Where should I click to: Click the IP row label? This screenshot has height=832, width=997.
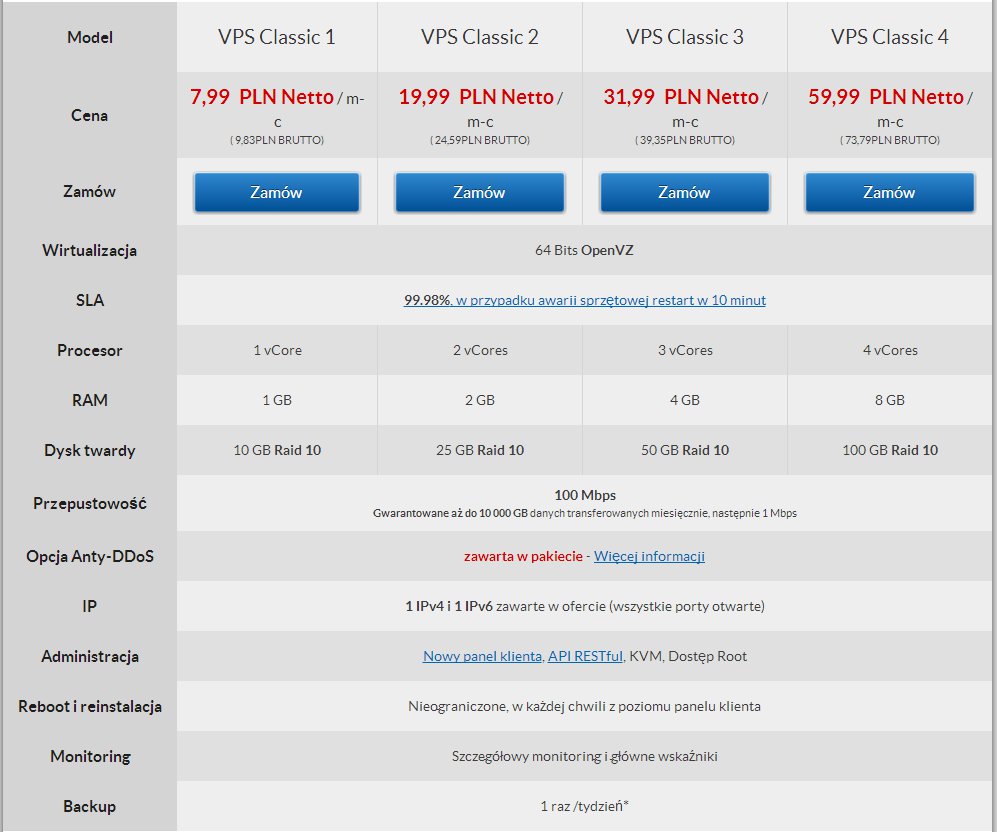90,606
